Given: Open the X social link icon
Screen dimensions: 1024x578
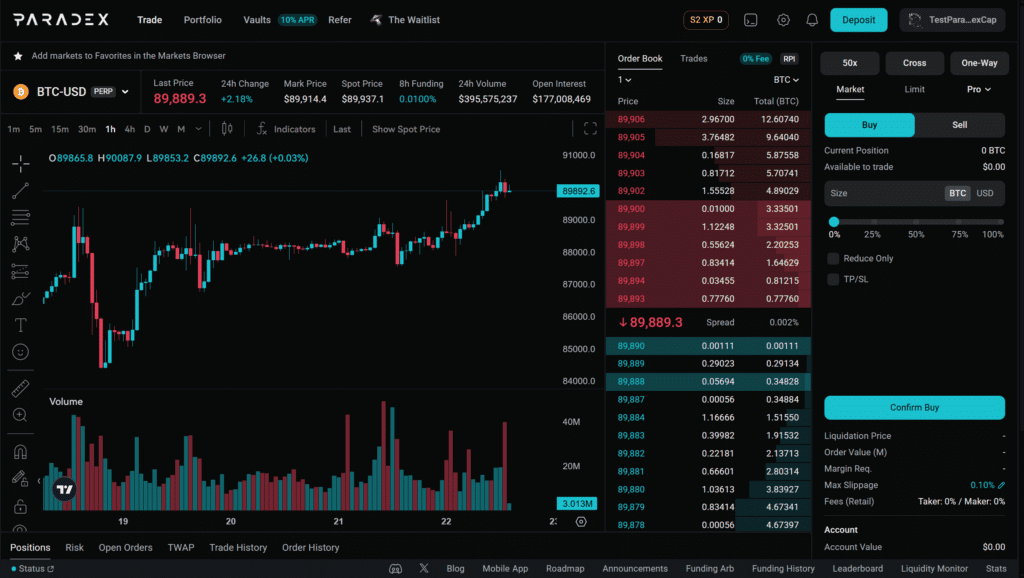Looking at the screenshot, I should 424,568.
